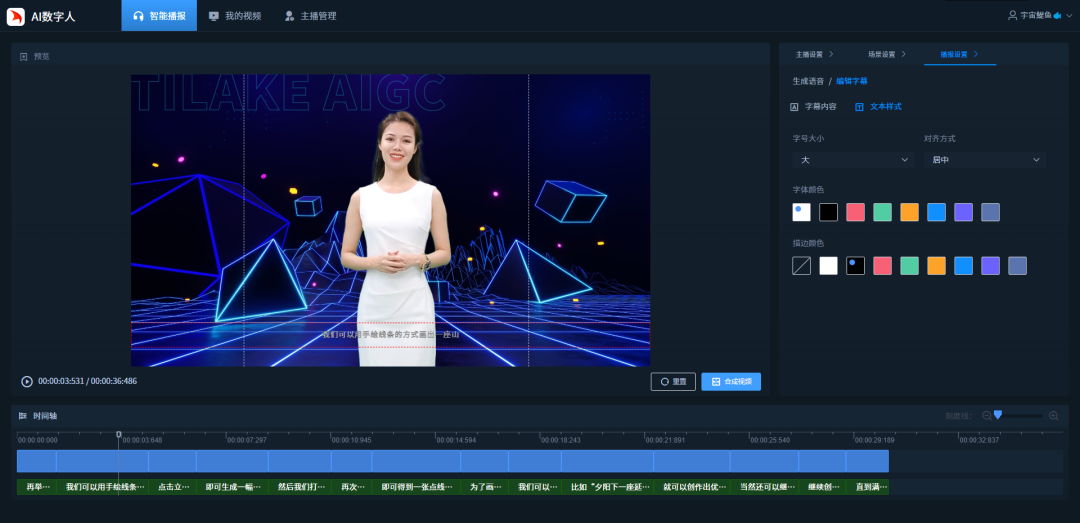
Task: Pick white font color swatch
Action: pyautogui.click(x=802, y=212)
